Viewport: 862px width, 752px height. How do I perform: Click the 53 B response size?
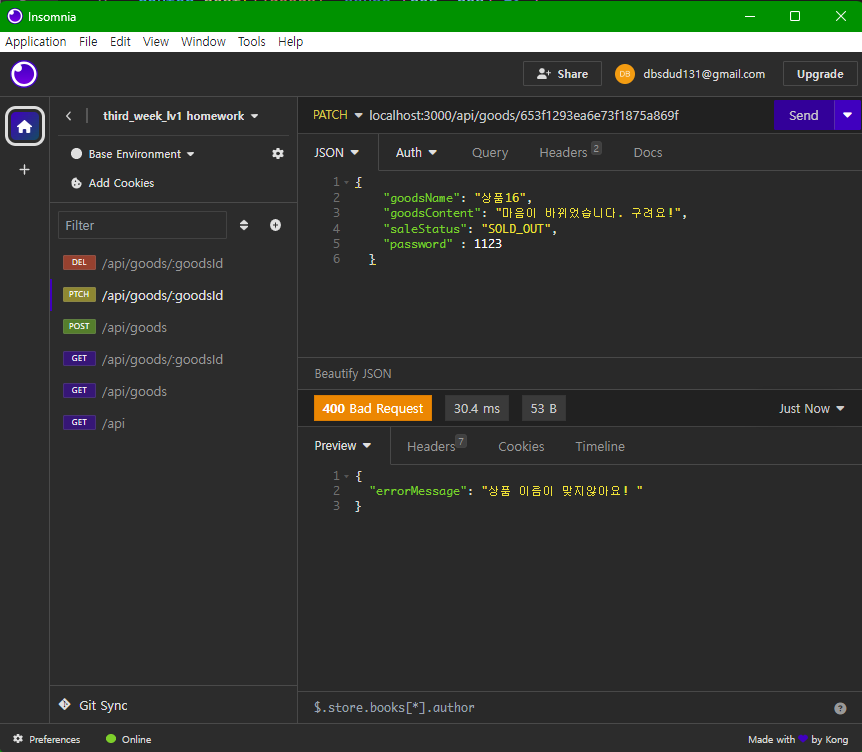pos(544,408)
